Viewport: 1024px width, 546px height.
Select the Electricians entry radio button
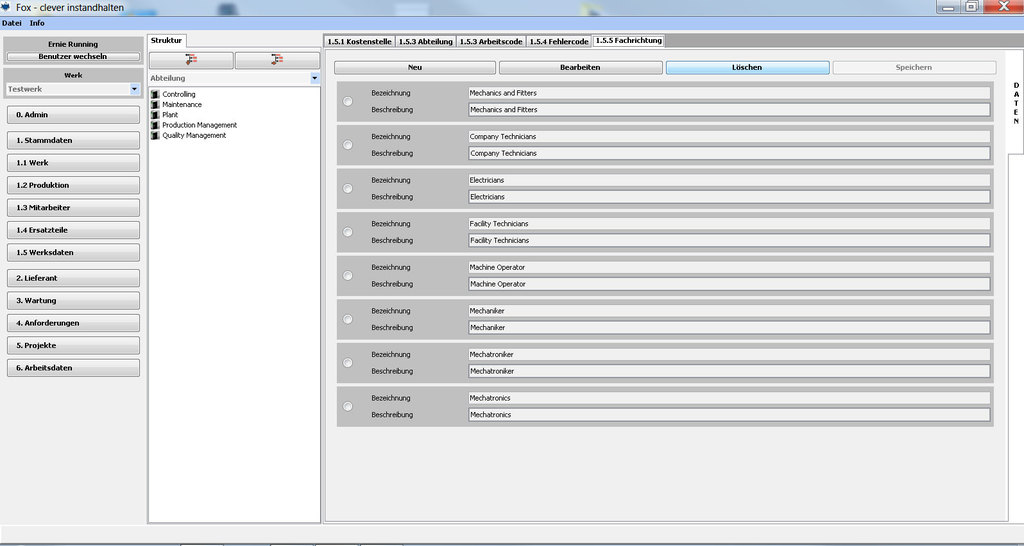(x=347, y=188)
